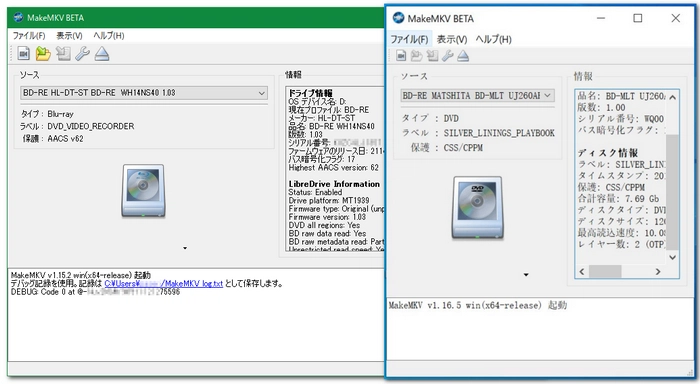Click the open files icon in left MakeMKV window

coord(24,54)
